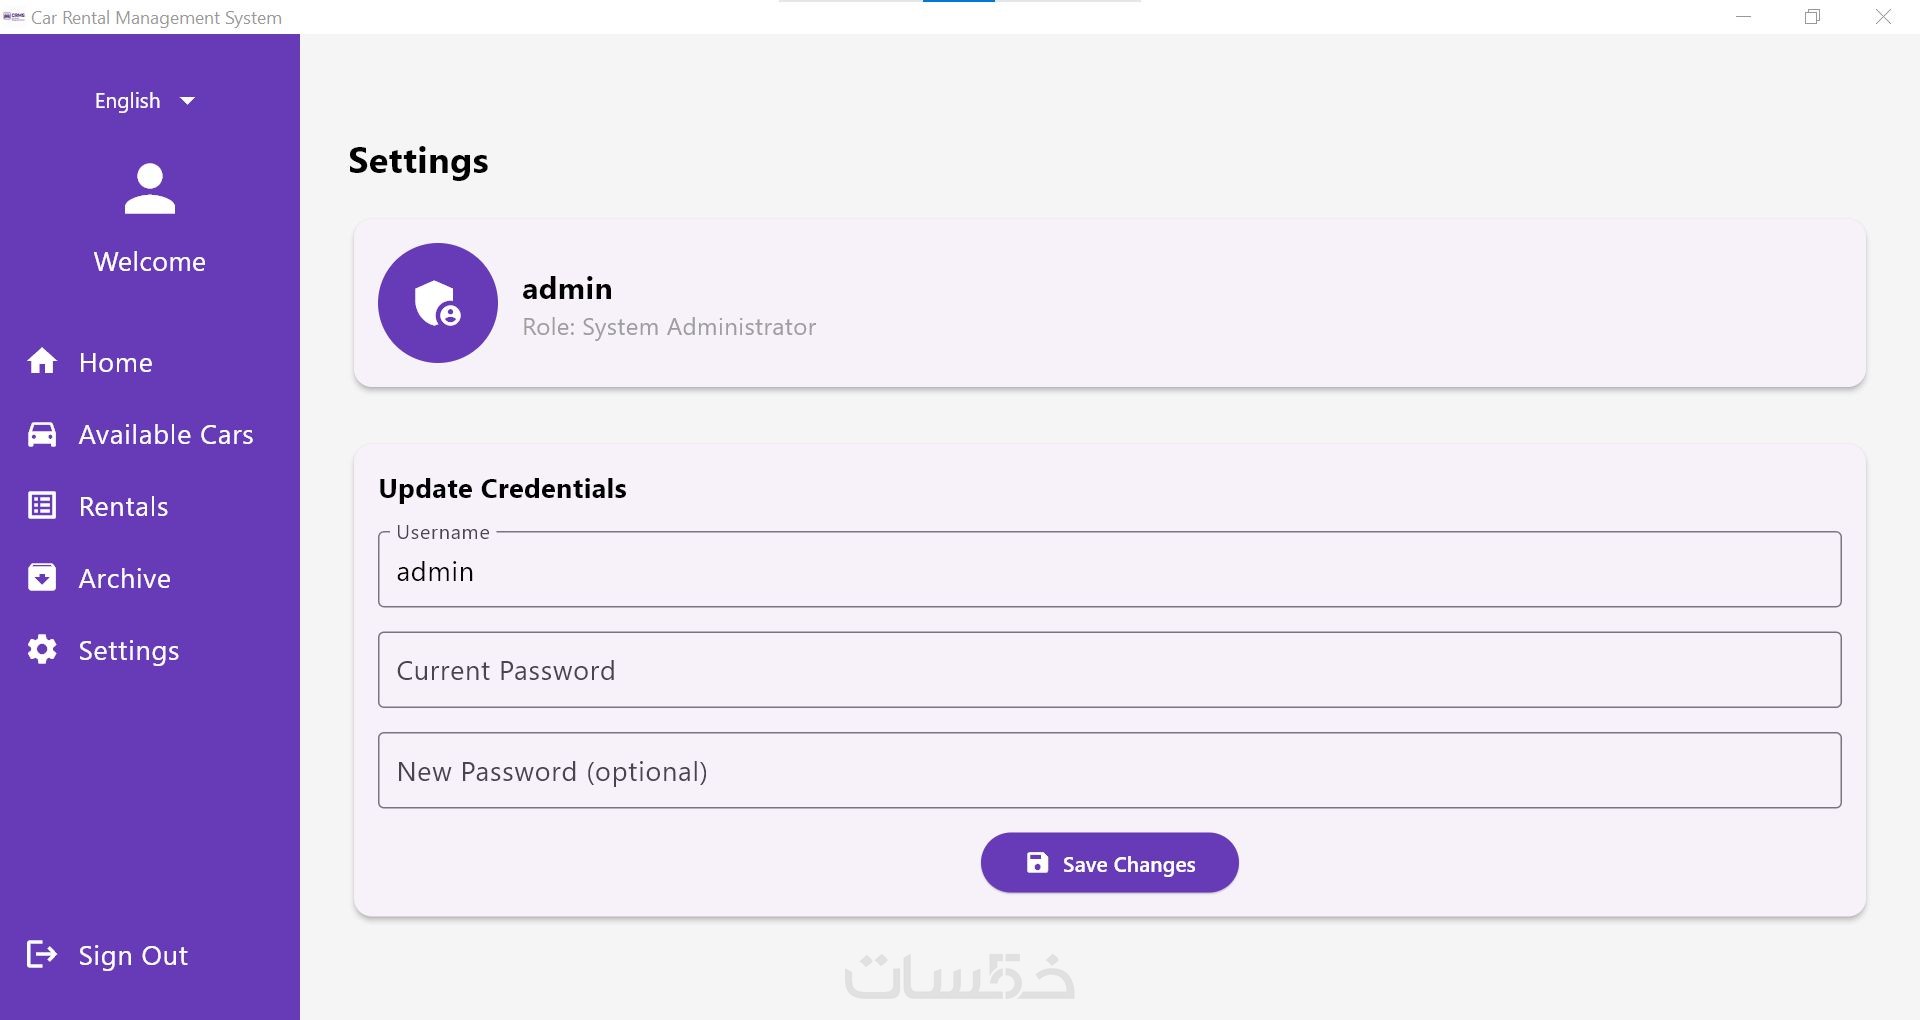This screenshot has width=1920, height=1020.
Task: Click the Available Cars car icon
Action: (x=42, y=434)
